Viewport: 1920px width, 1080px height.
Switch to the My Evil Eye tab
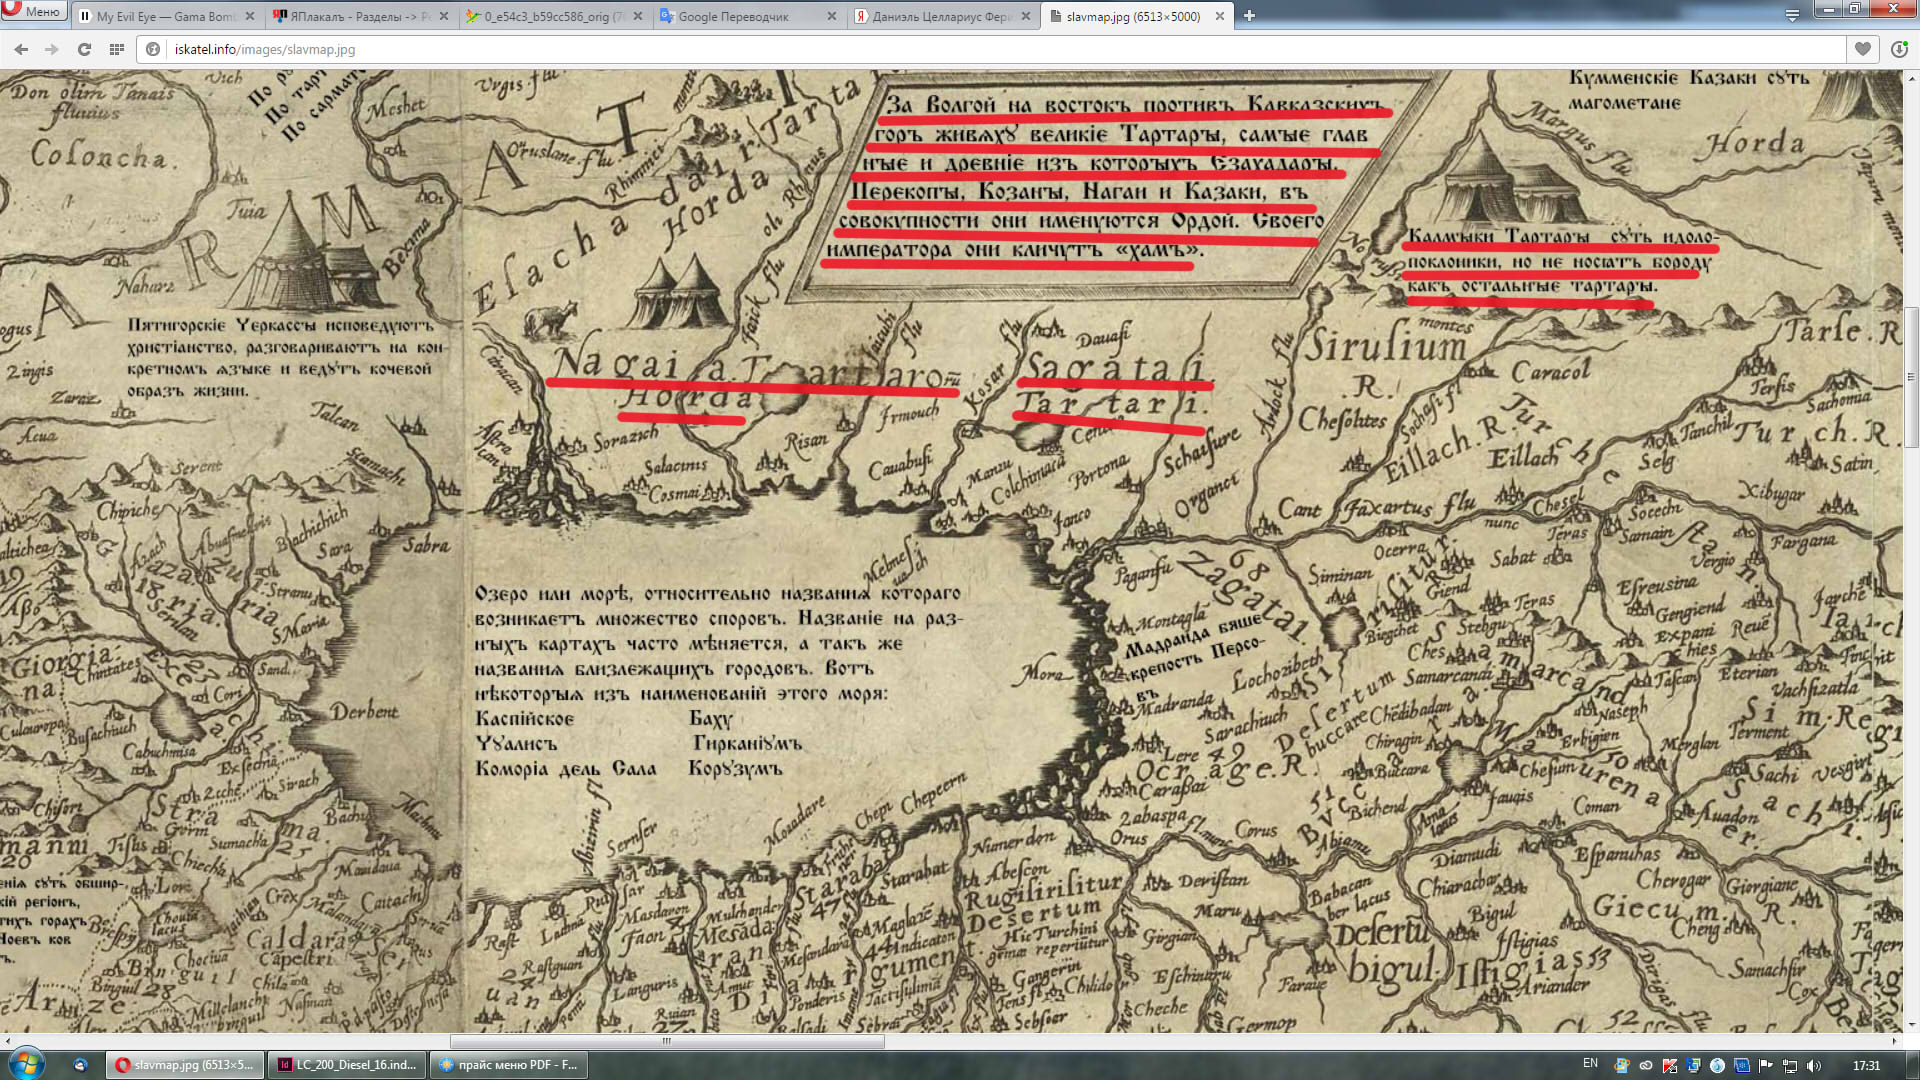pyautogui.click(x=168, y=16)
